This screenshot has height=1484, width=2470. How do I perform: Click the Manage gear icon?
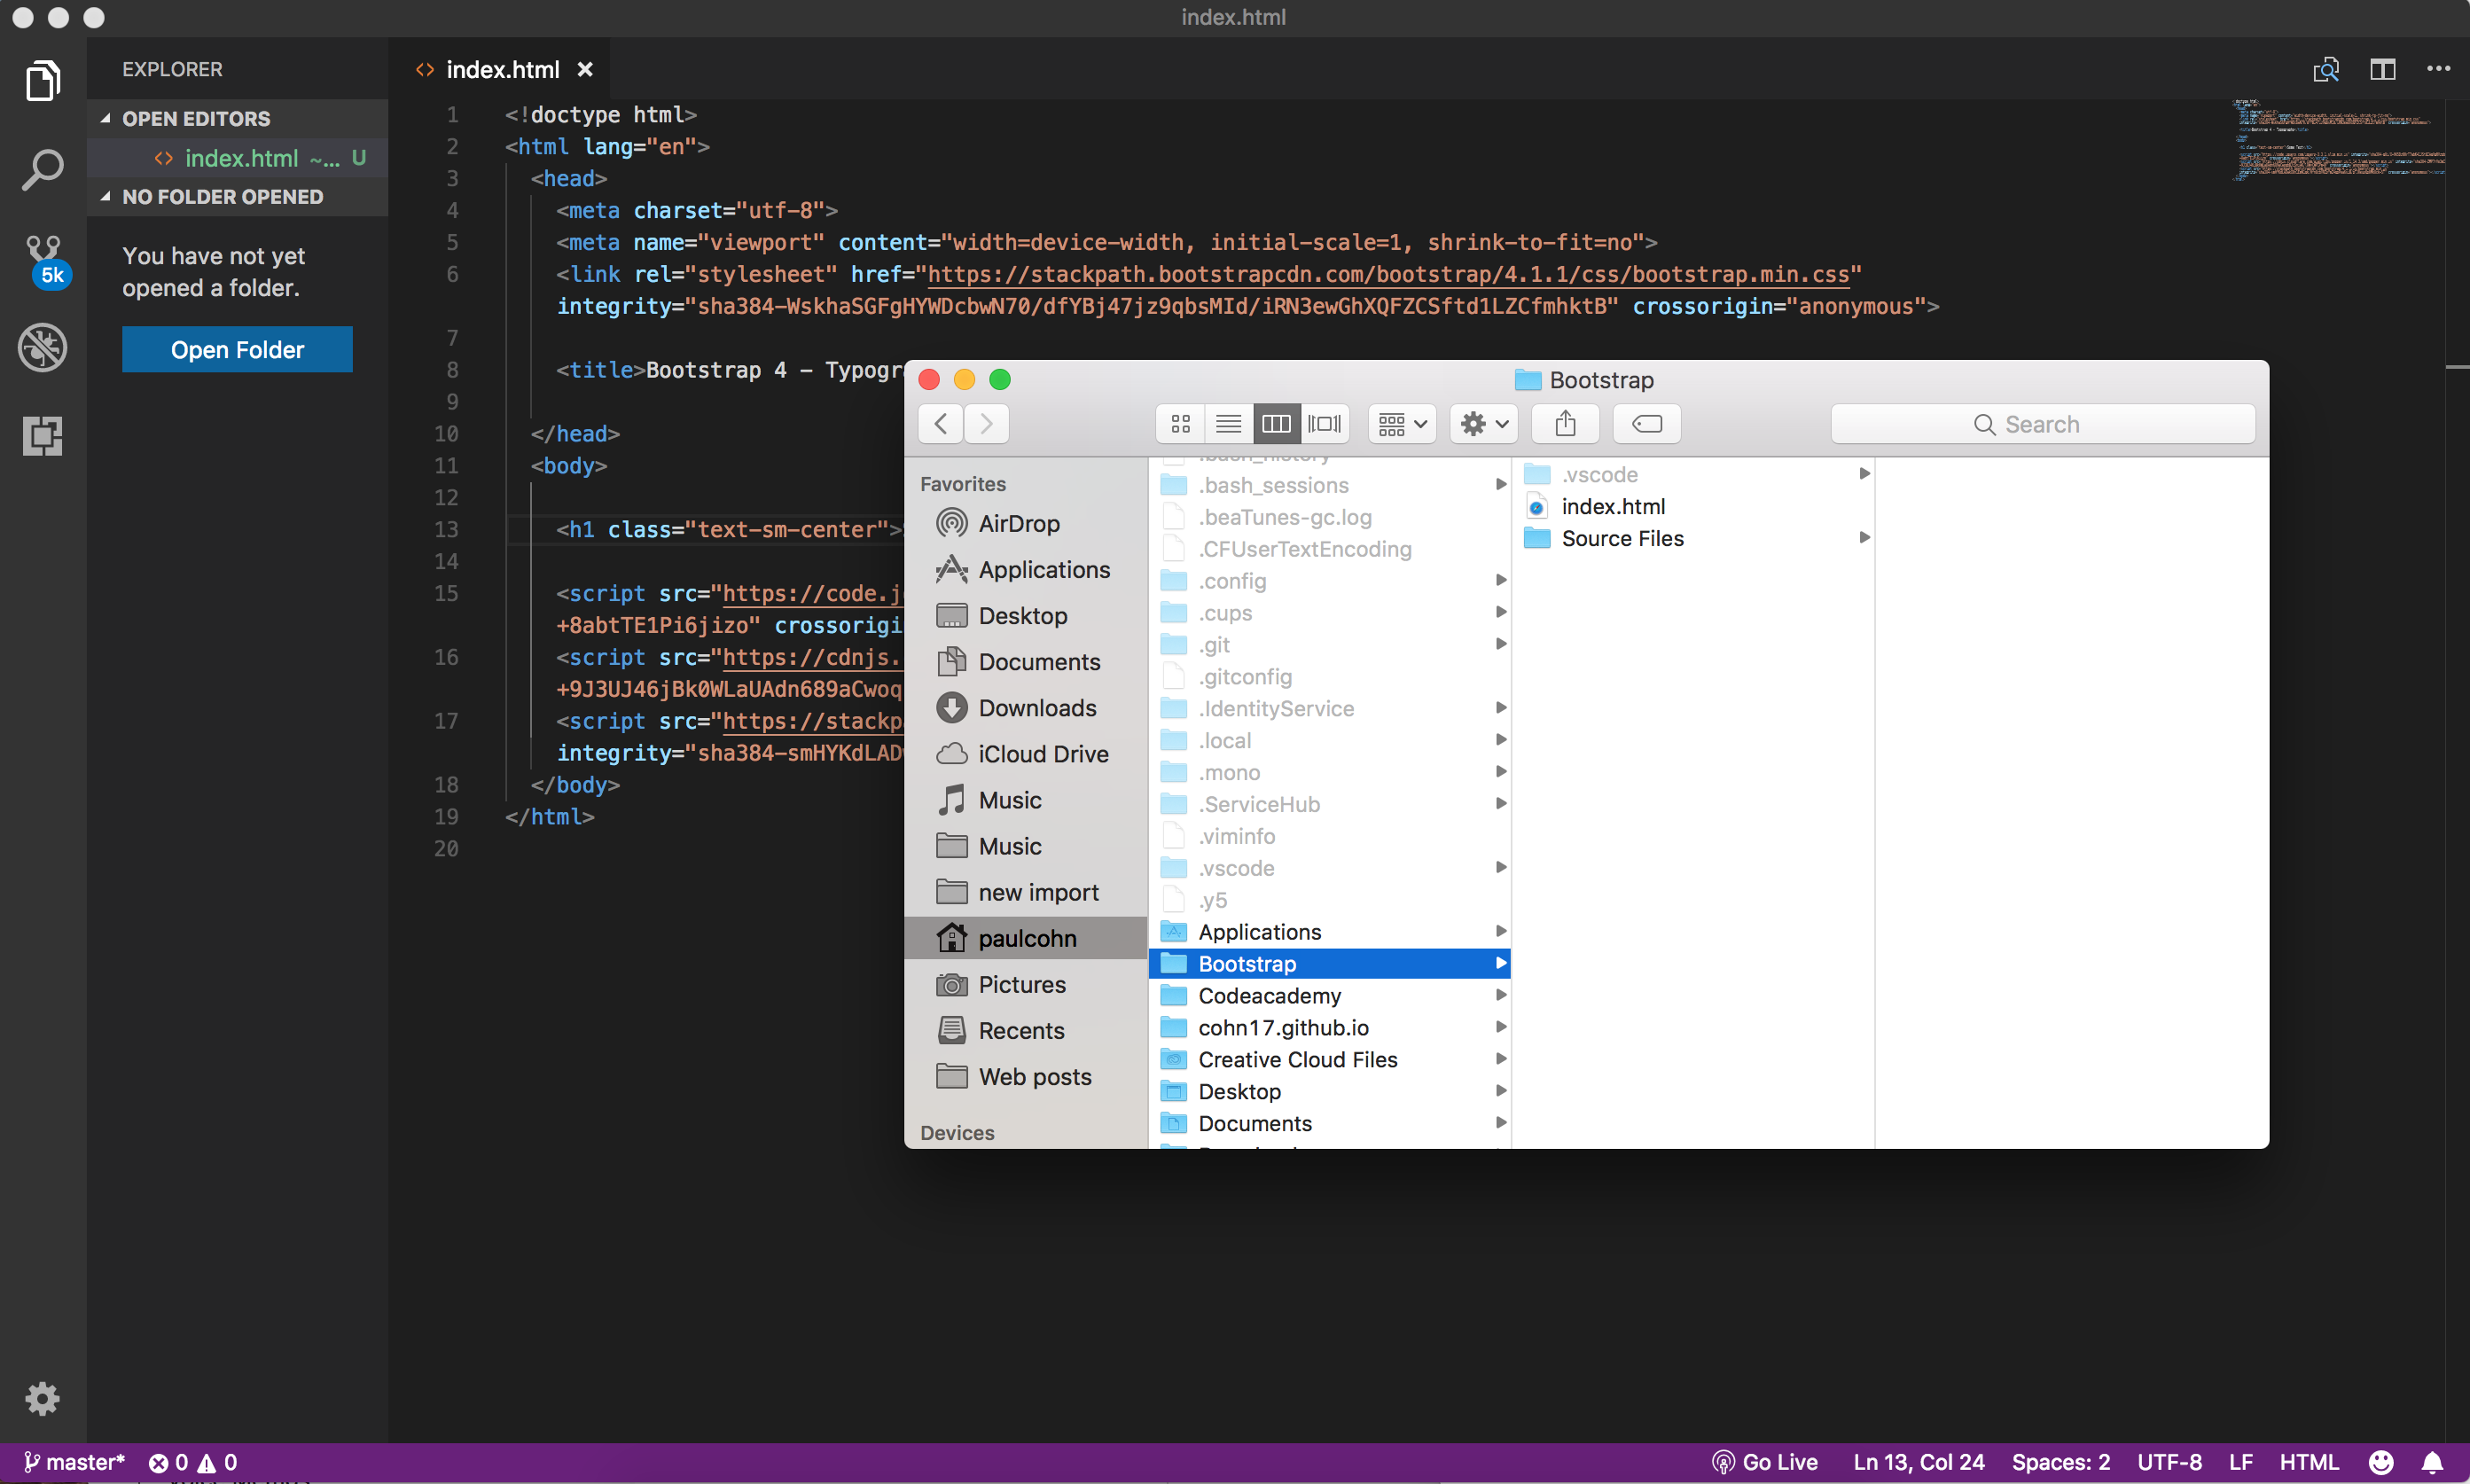(42, 1398)
